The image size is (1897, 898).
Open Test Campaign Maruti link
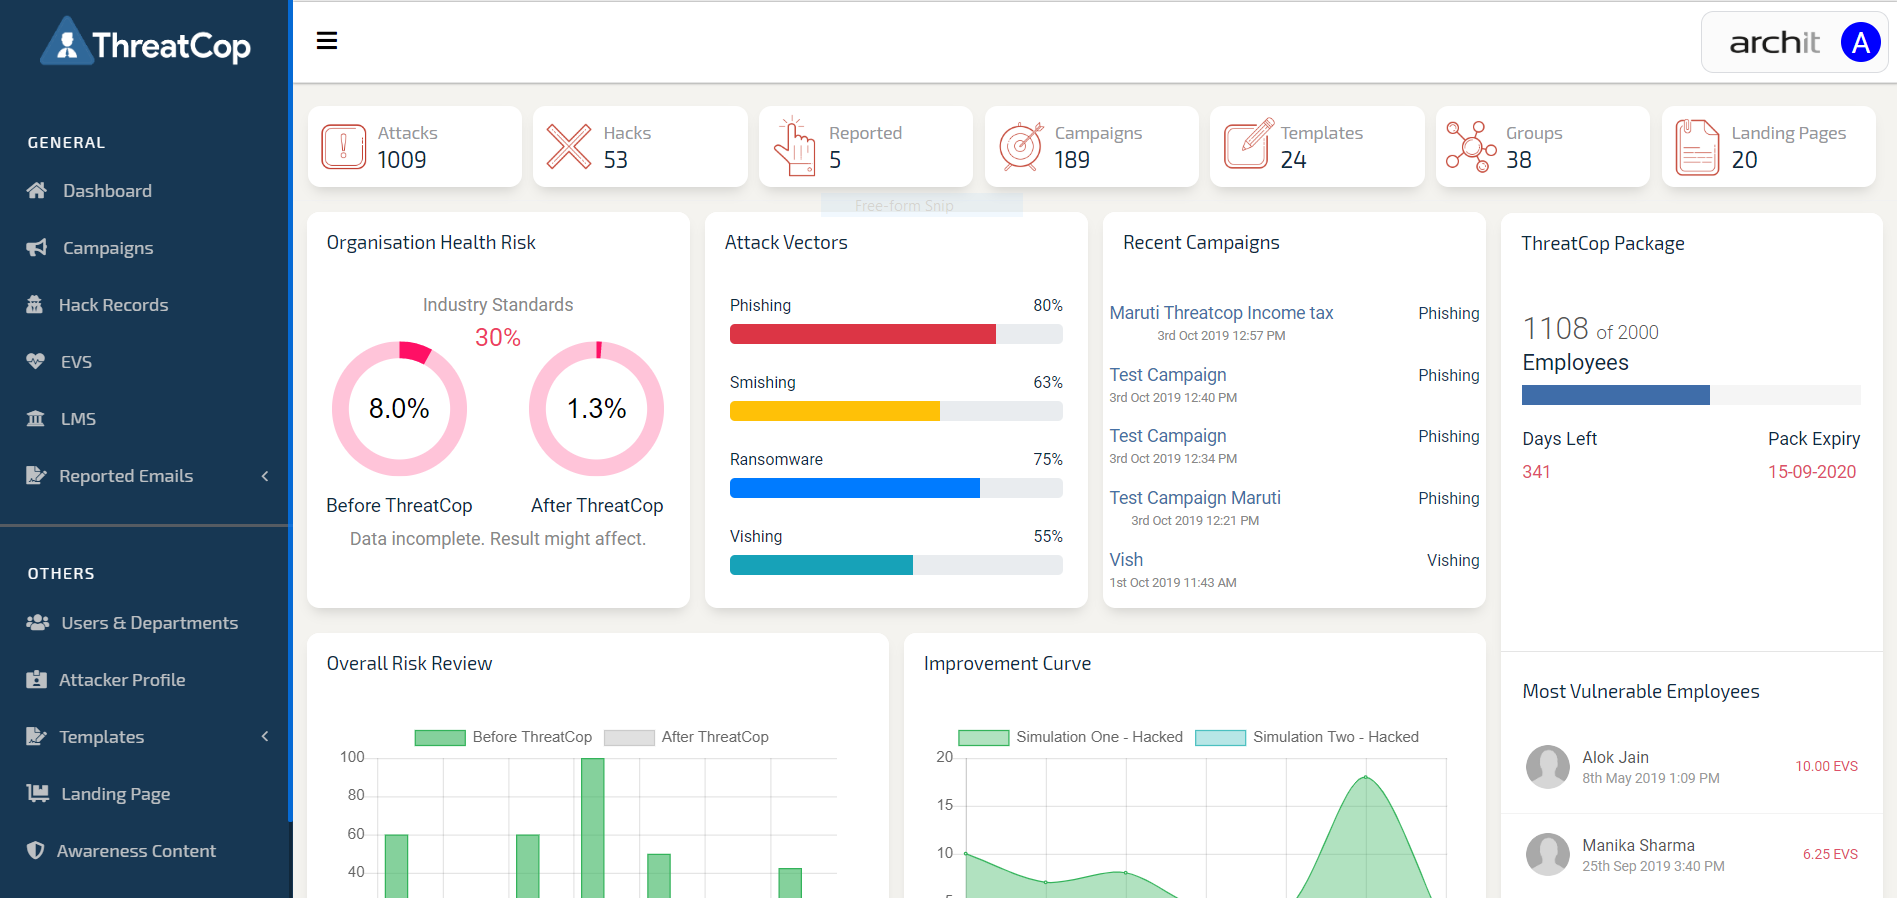tap(1195, 498)
